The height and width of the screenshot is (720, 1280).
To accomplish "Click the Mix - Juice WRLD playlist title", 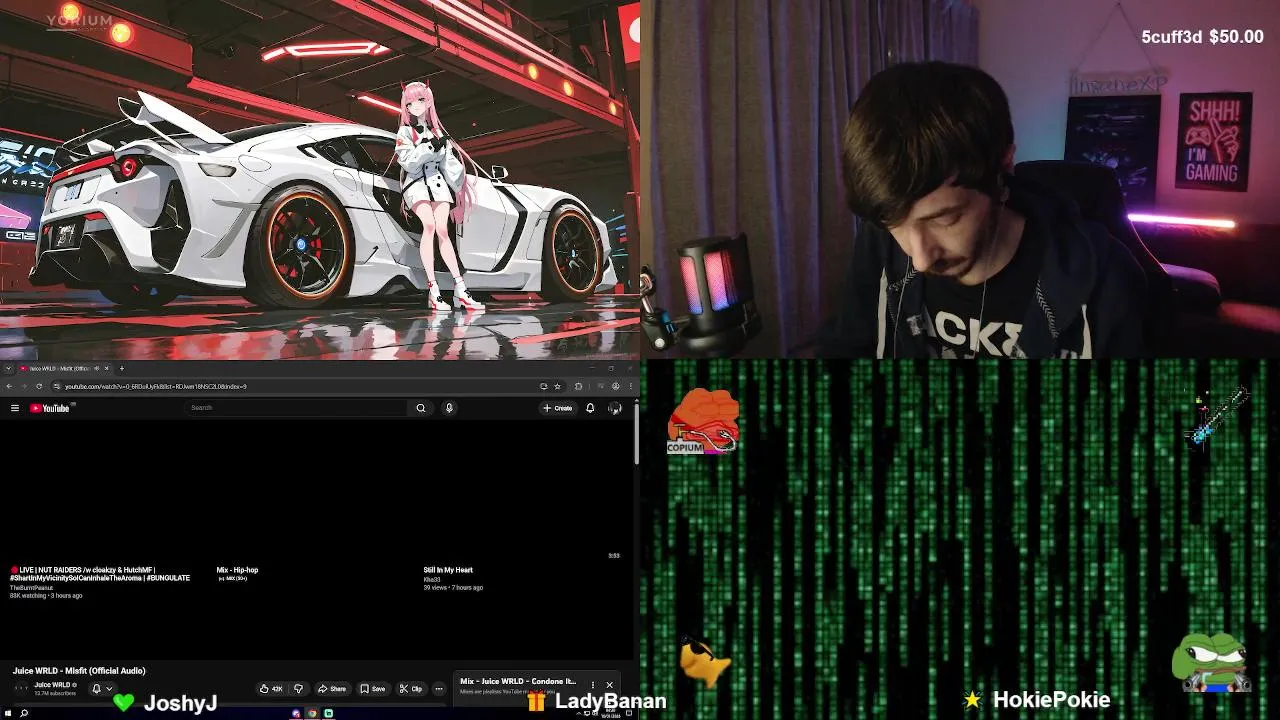I will coord(518,681).
